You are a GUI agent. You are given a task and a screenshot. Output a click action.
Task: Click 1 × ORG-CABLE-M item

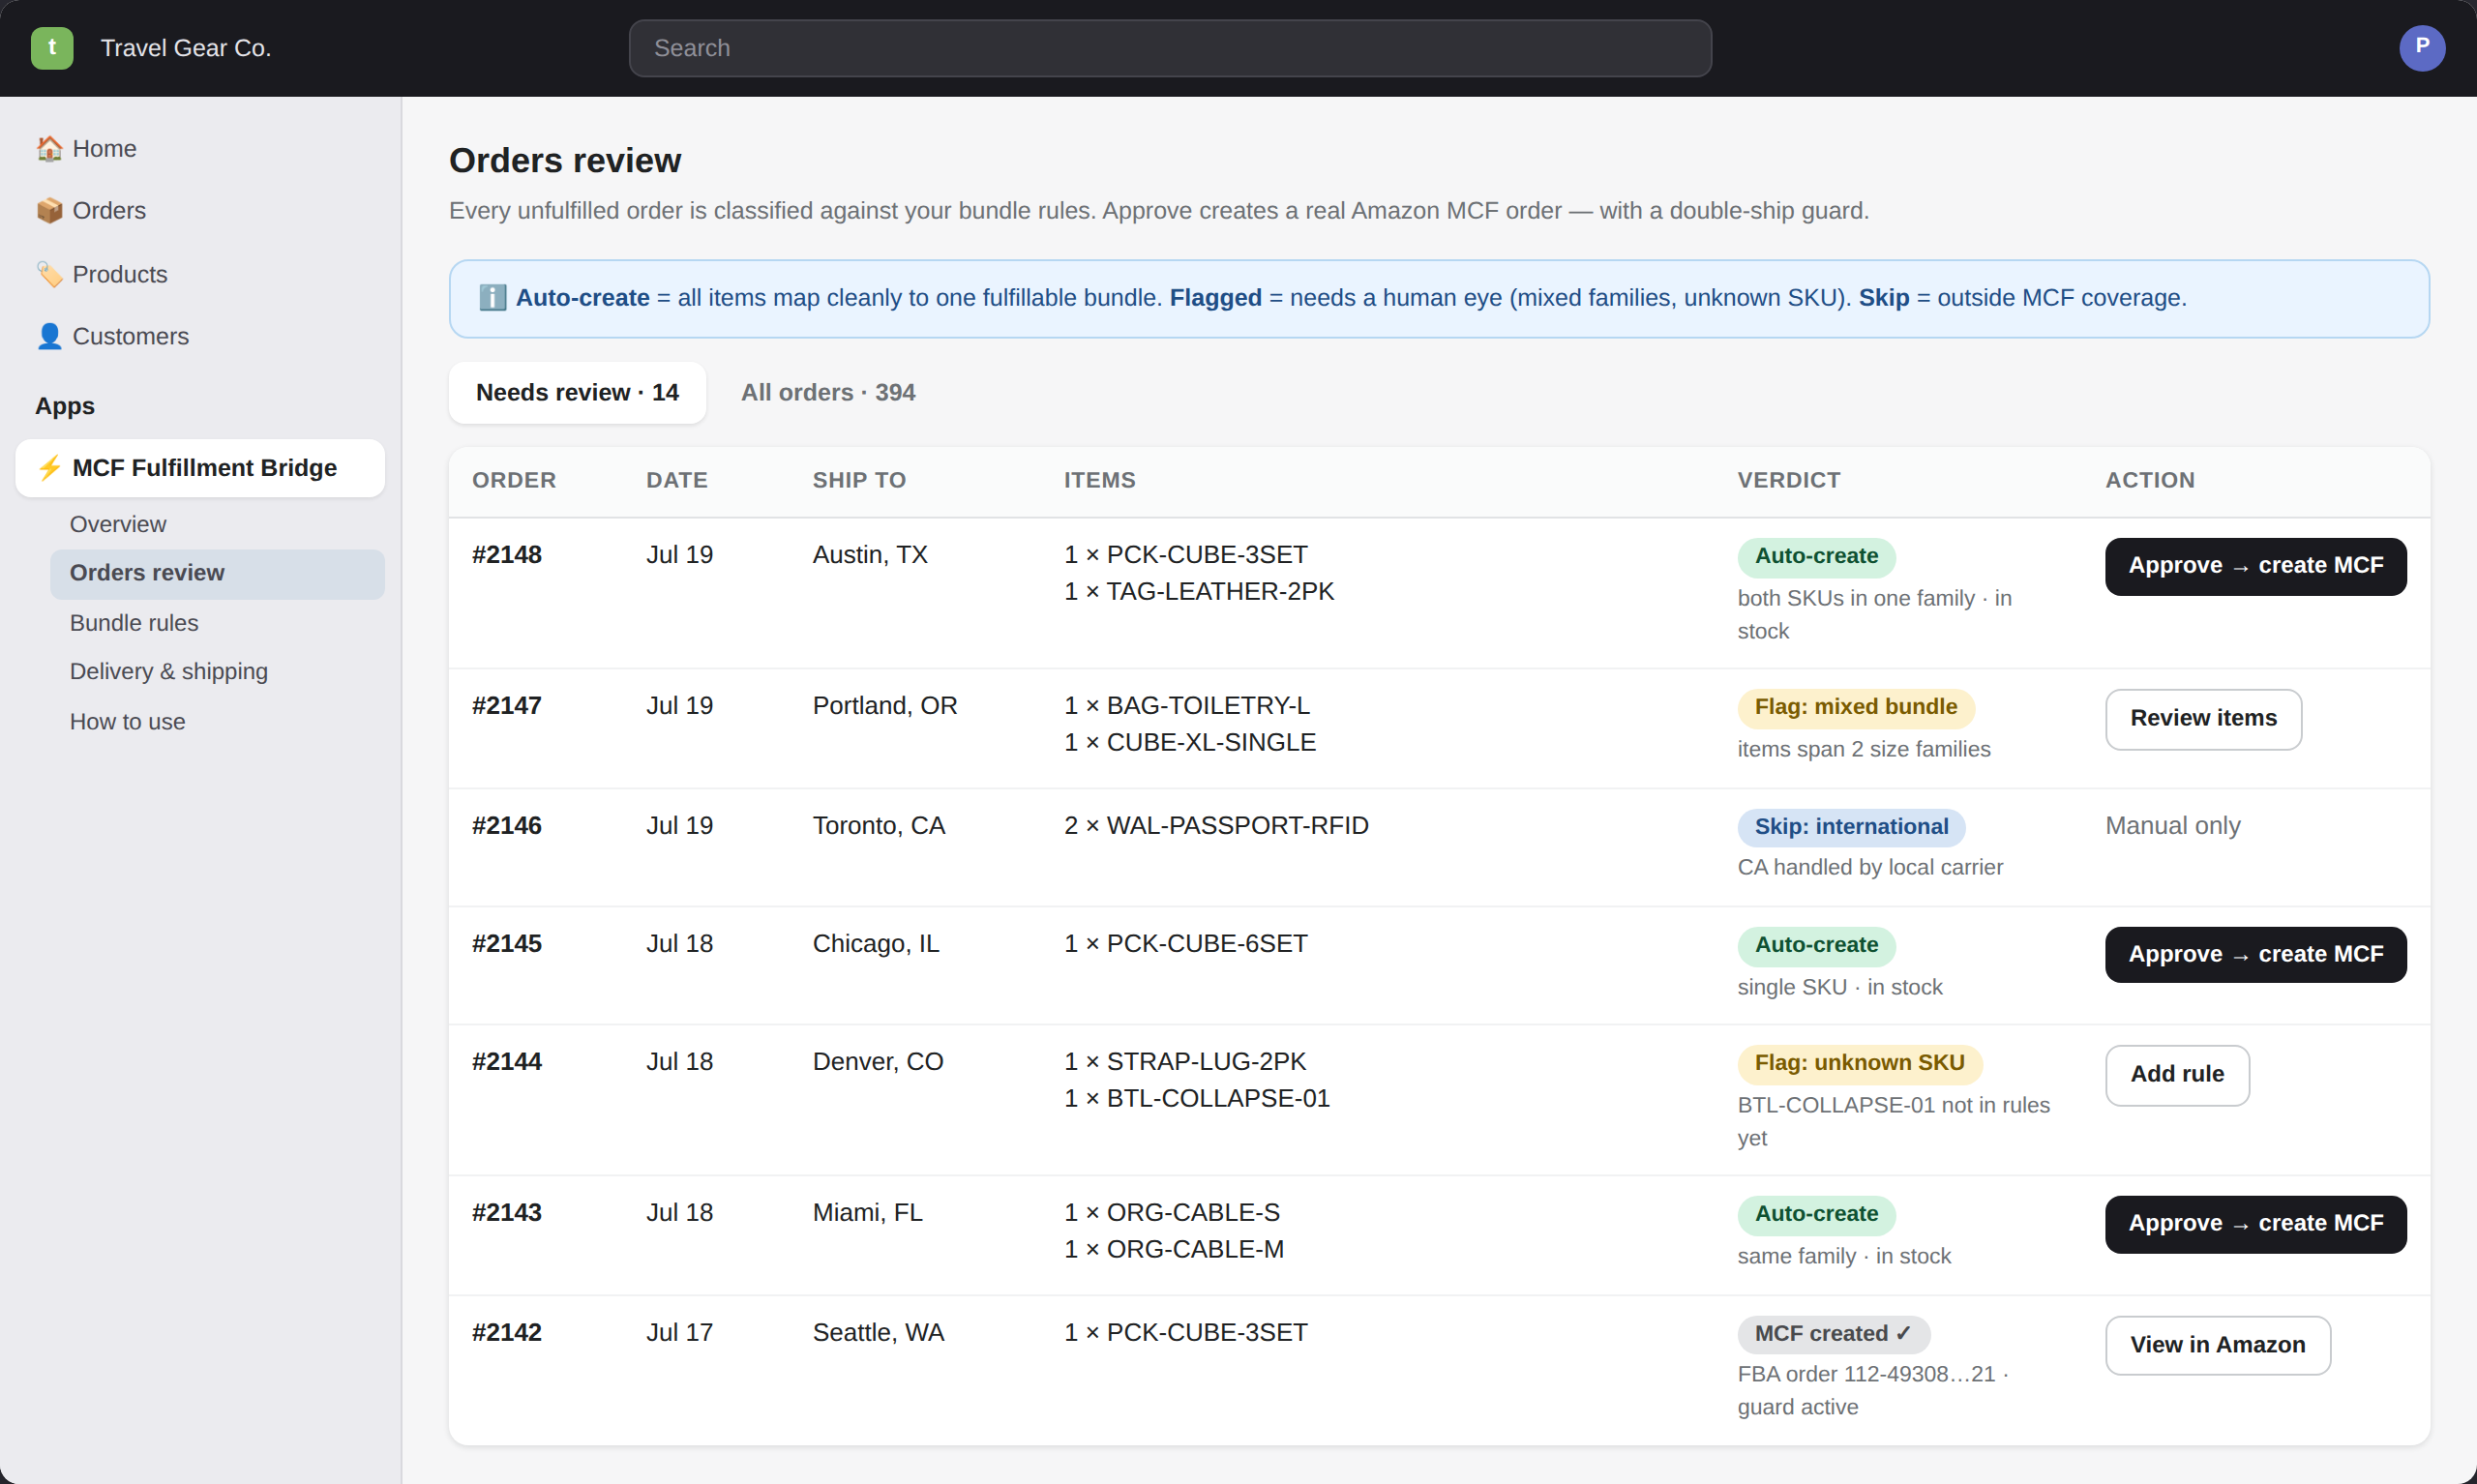tap(1174, 1250)
